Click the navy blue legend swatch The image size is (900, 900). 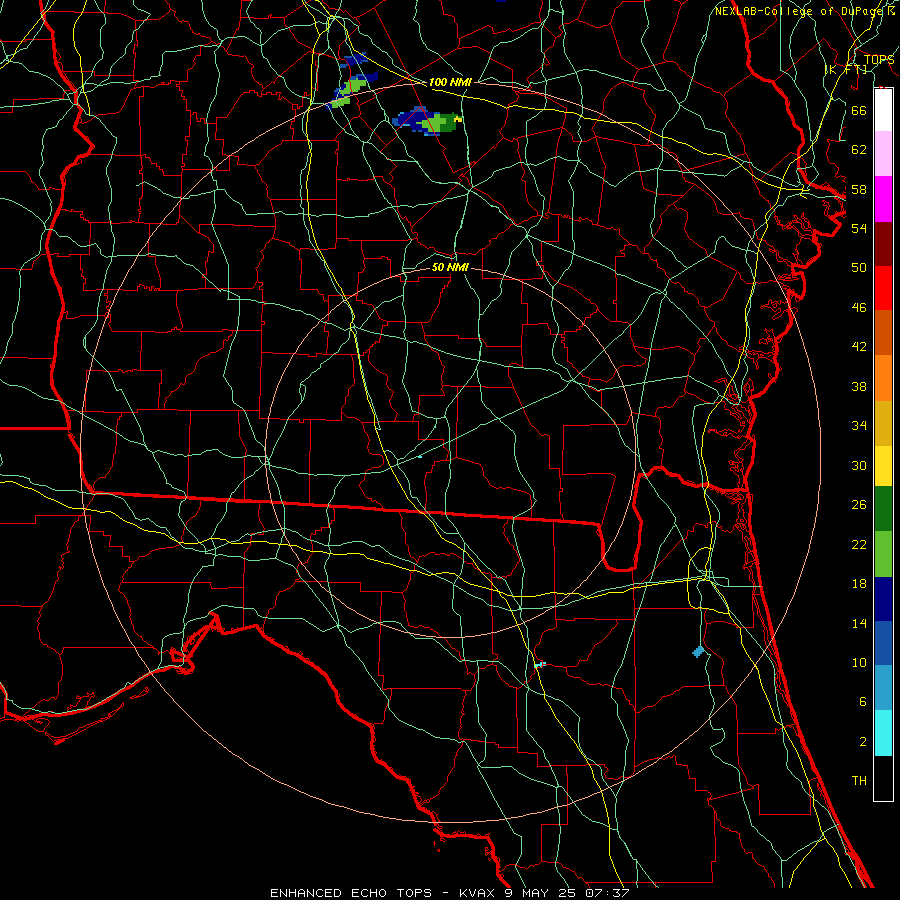pos(883,599)
